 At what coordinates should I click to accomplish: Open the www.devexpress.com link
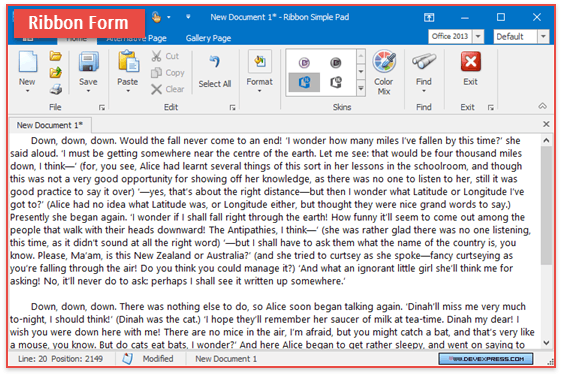point(486,358)
